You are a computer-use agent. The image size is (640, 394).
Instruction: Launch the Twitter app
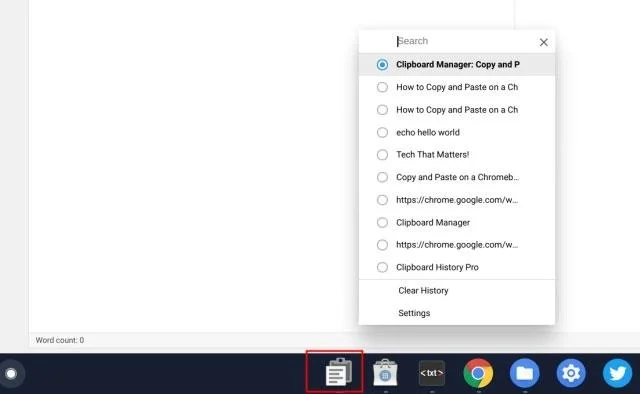click(x=618, y=373)
